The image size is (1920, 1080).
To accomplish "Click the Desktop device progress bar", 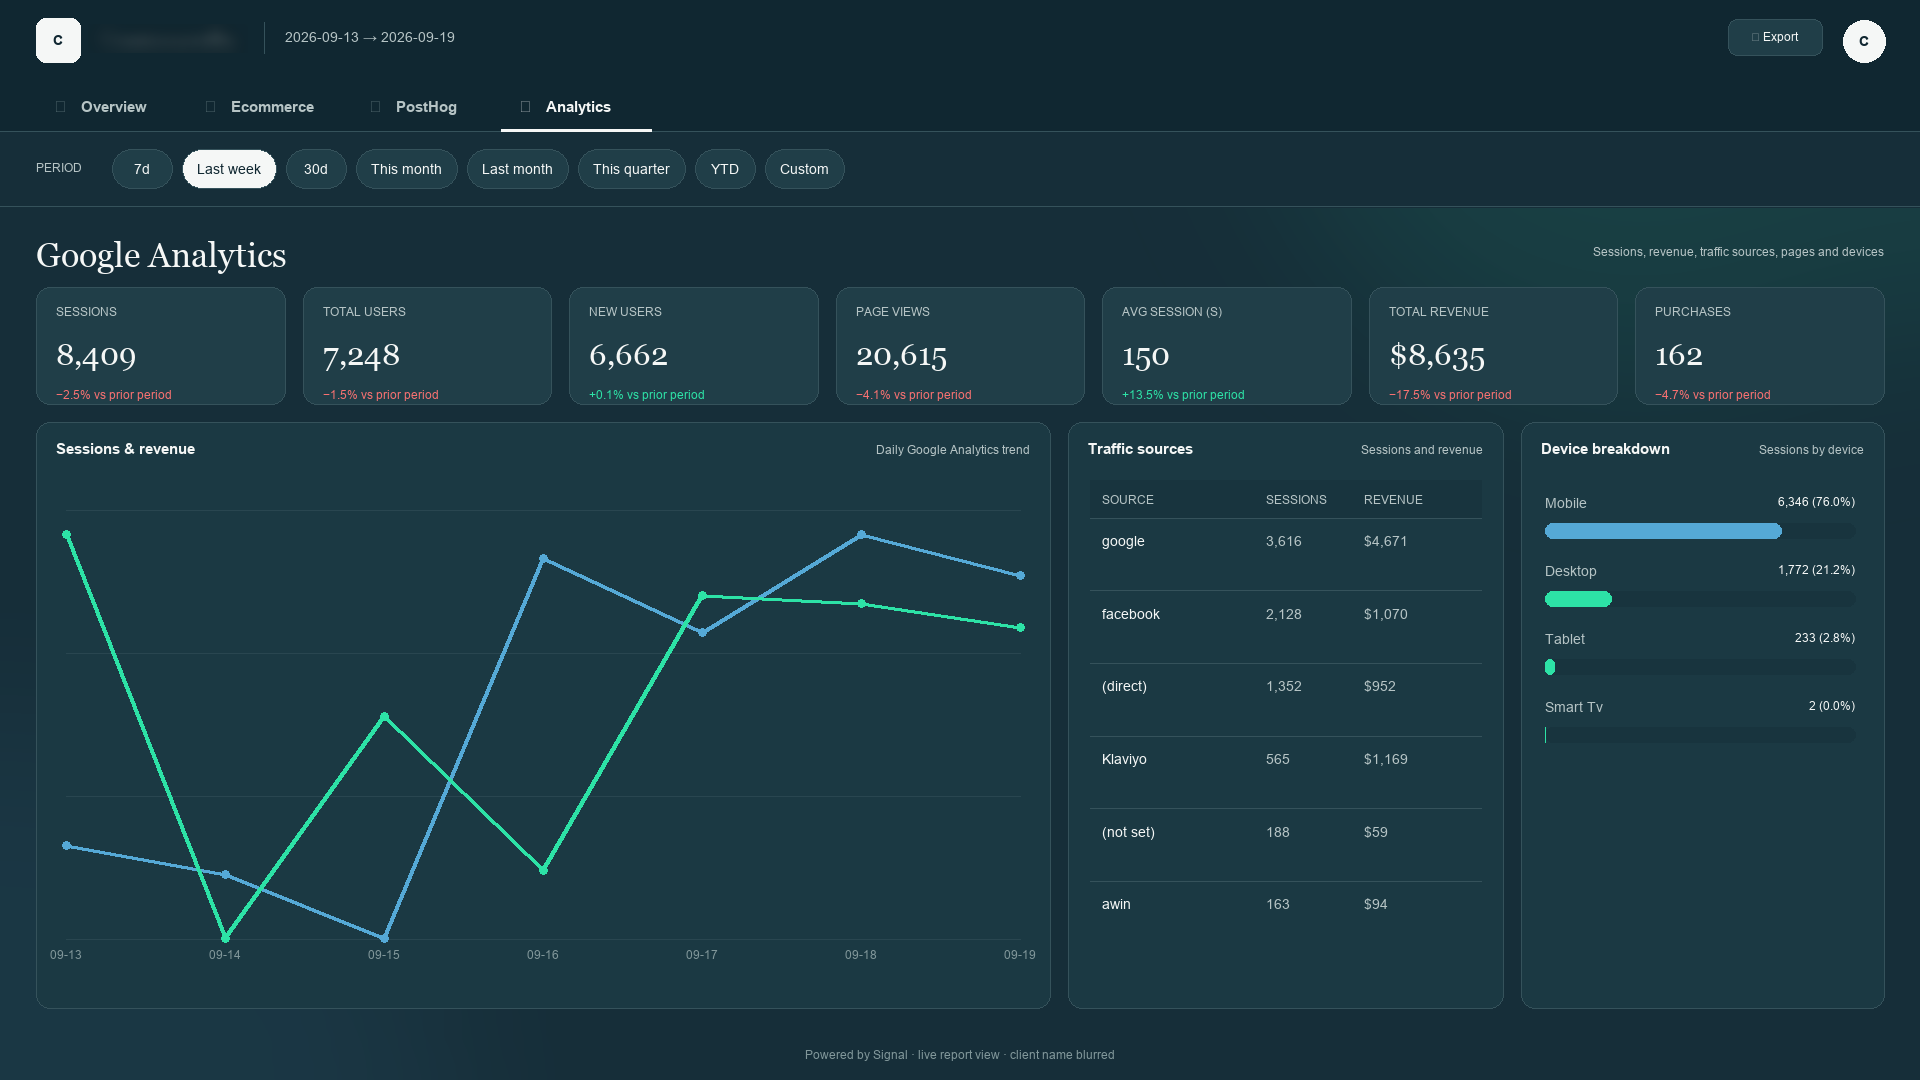I will (1700, 599).
